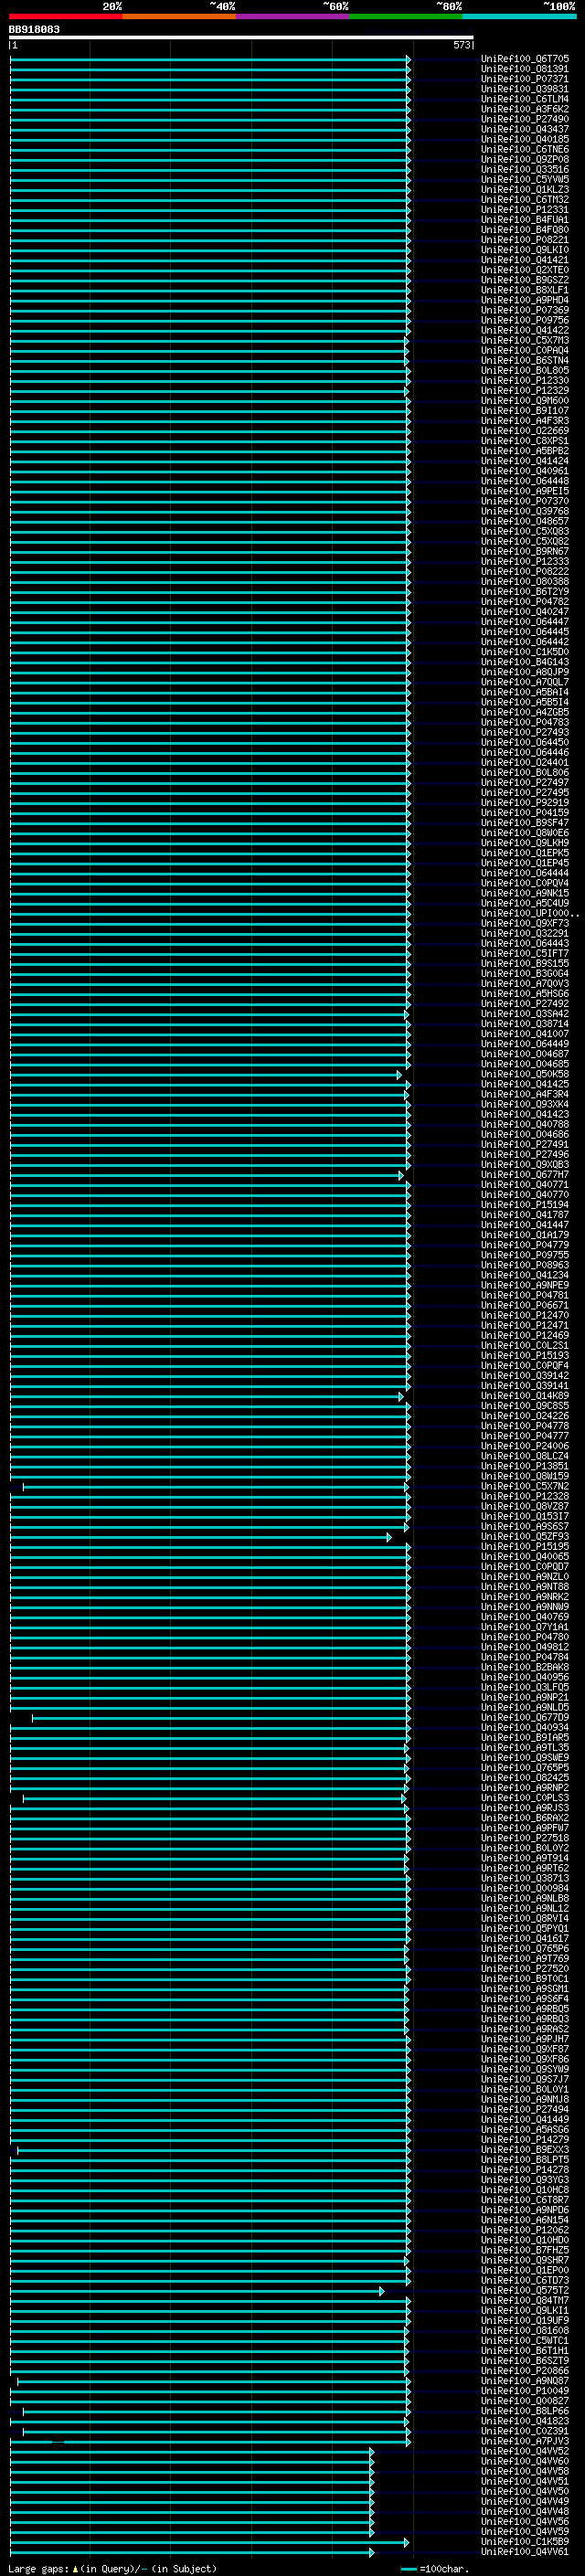The image size is (585, 2576).
Task: Select the UniRef100_C6TM32 hit label
Action: [x=525, y=199]
